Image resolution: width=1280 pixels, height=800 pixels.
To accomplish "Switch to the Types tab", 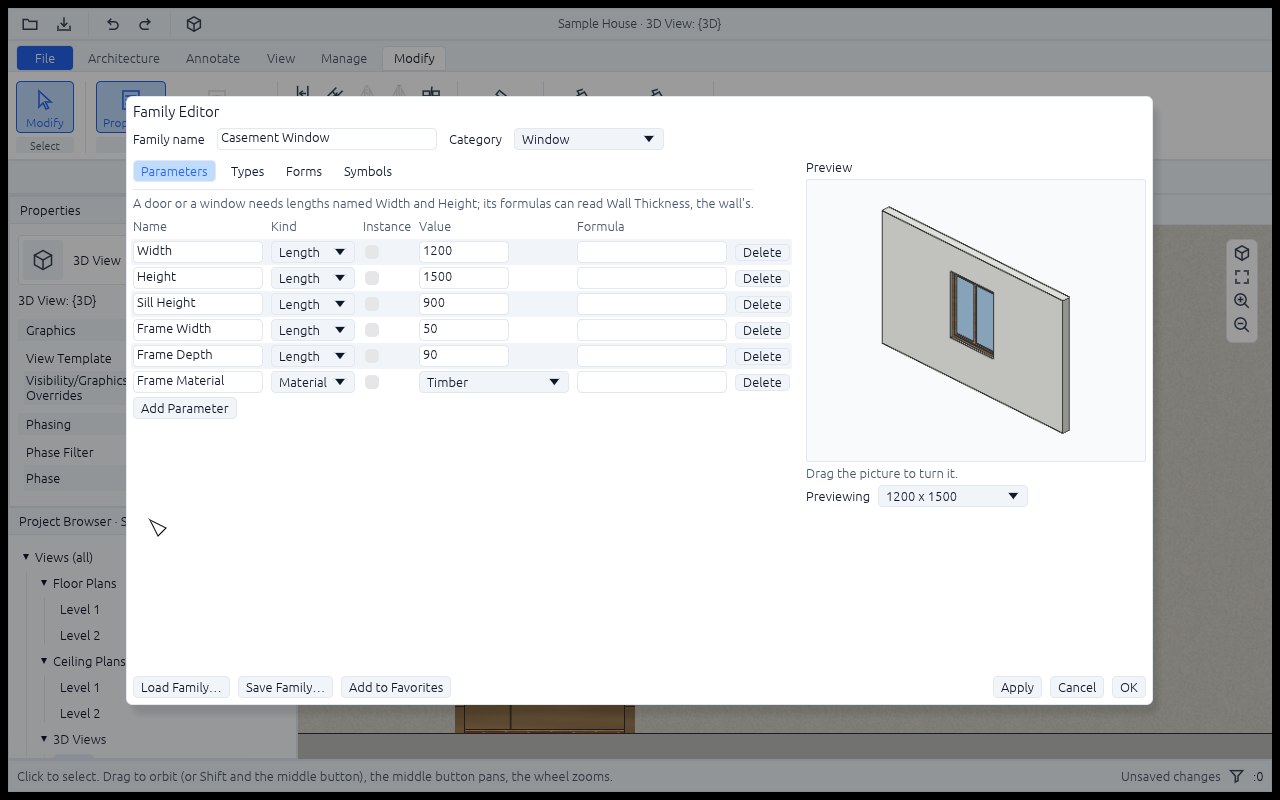I will tap(248, 171).
